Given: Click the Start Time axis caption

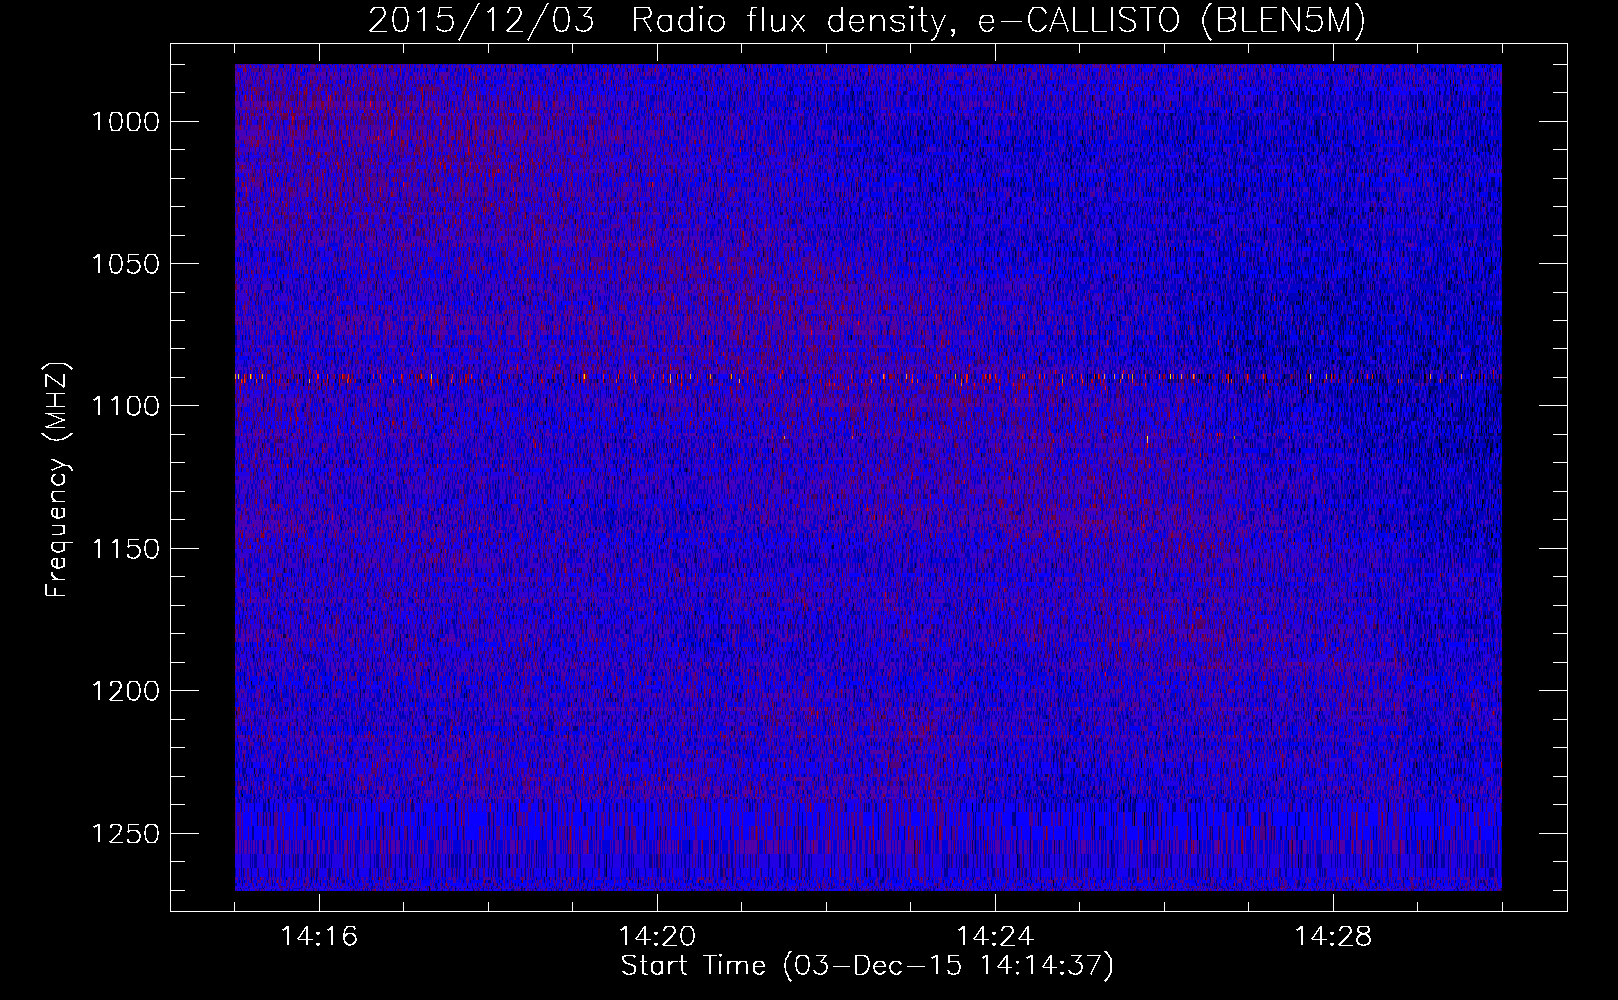Looking at the screenshot, I should pos(867,966).
